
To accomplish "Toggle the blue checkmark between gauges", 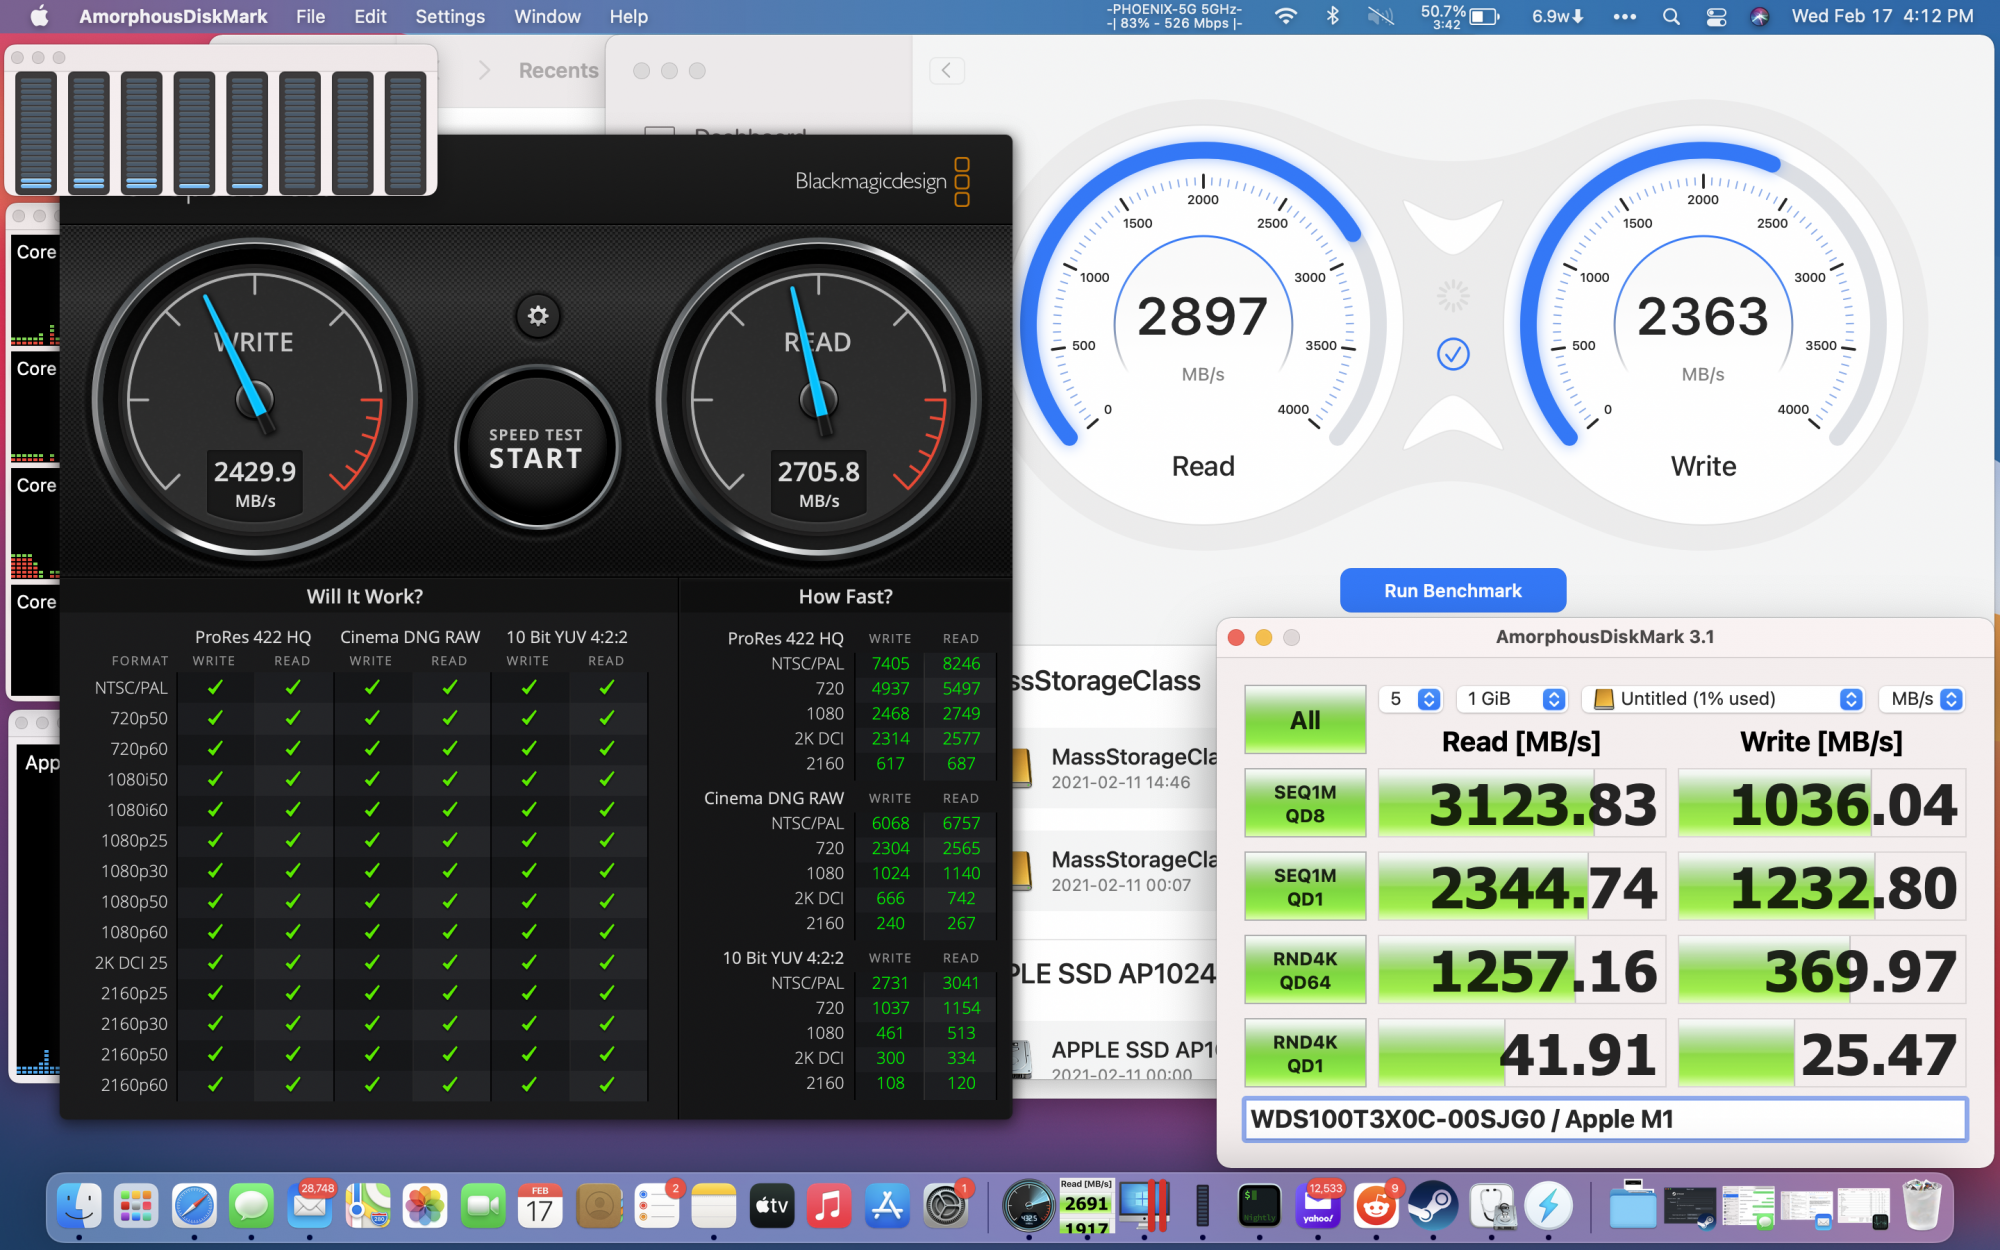I will tap(1453, 353).
